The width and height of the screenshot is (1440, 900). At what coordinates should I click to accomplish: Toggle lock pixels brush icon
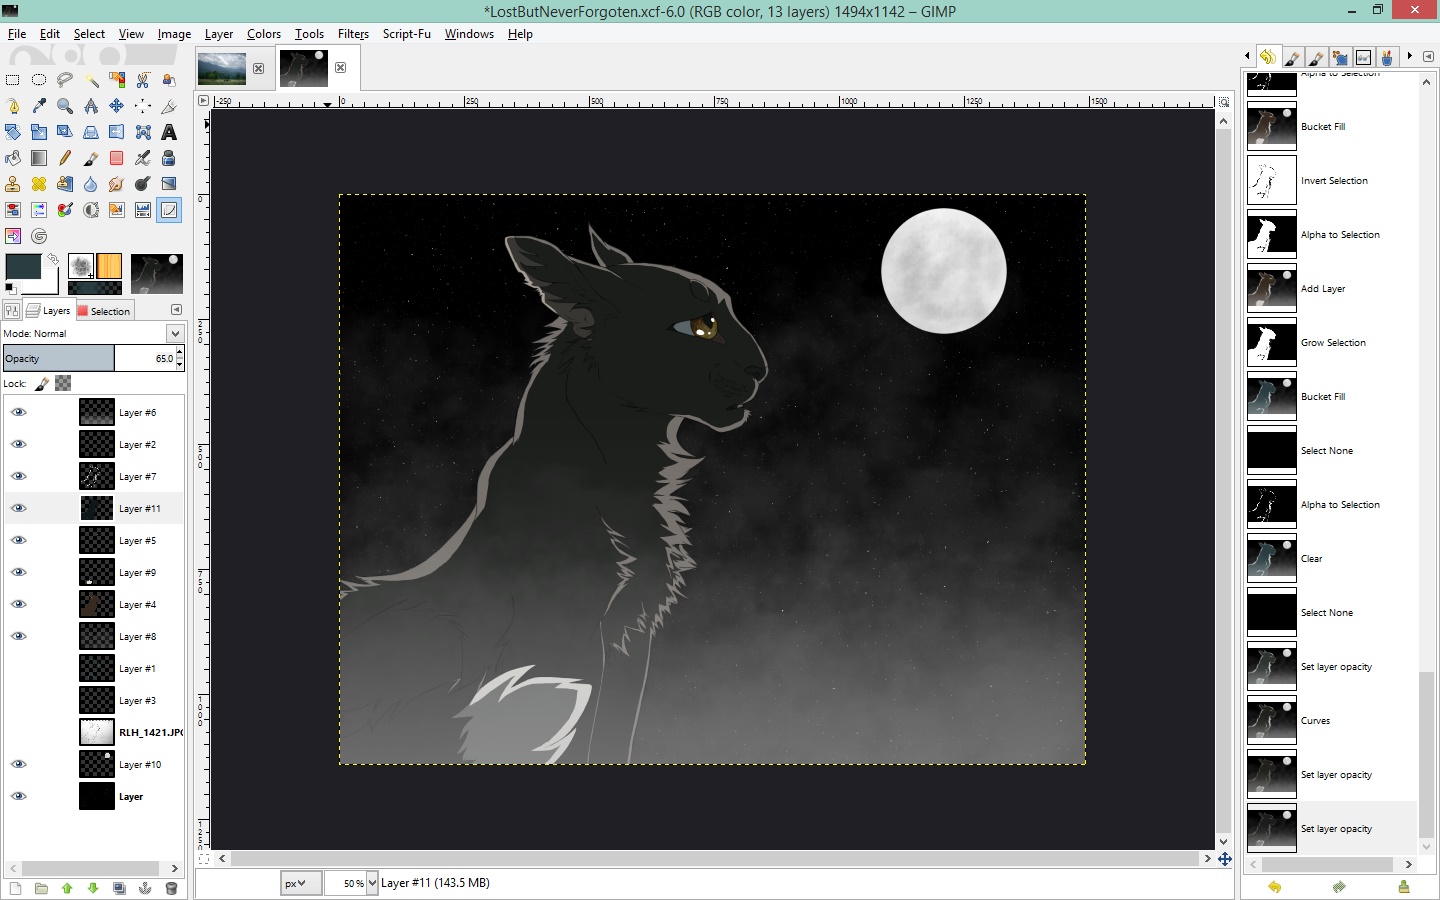pyautogui.click(x=42, y=383)
